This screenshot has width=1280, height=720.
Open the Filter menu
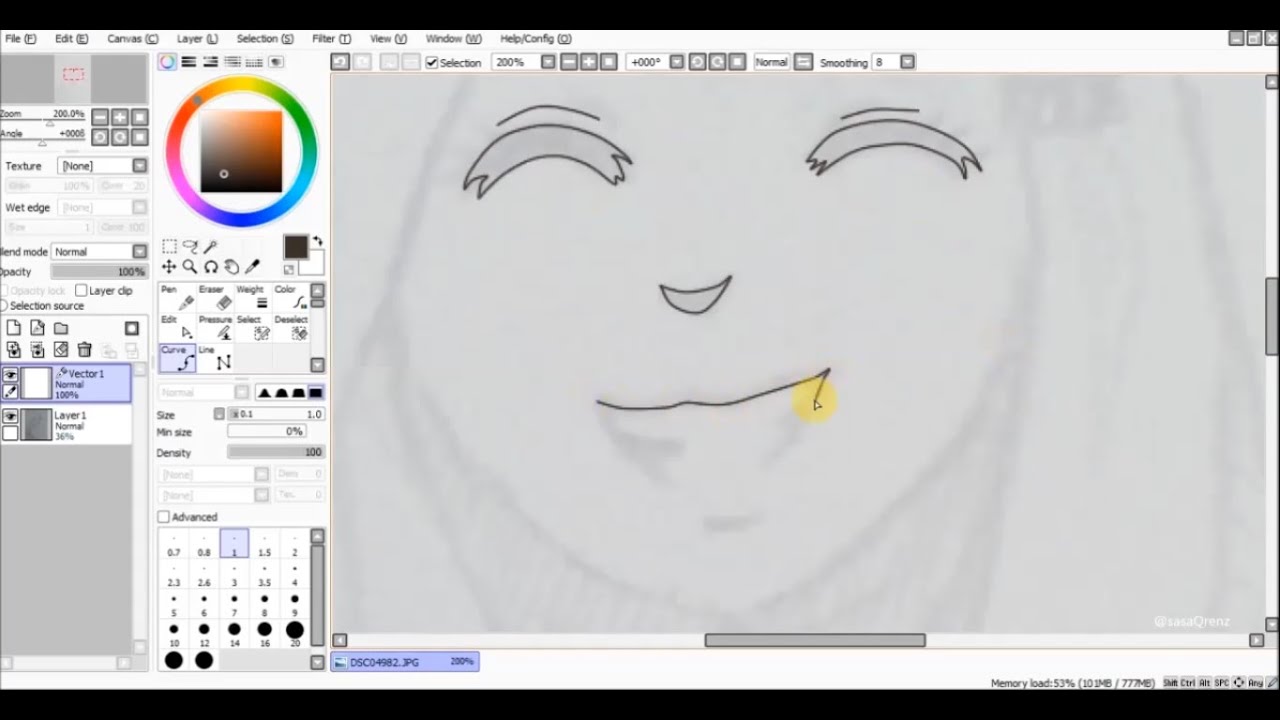[x=331, y=38]
